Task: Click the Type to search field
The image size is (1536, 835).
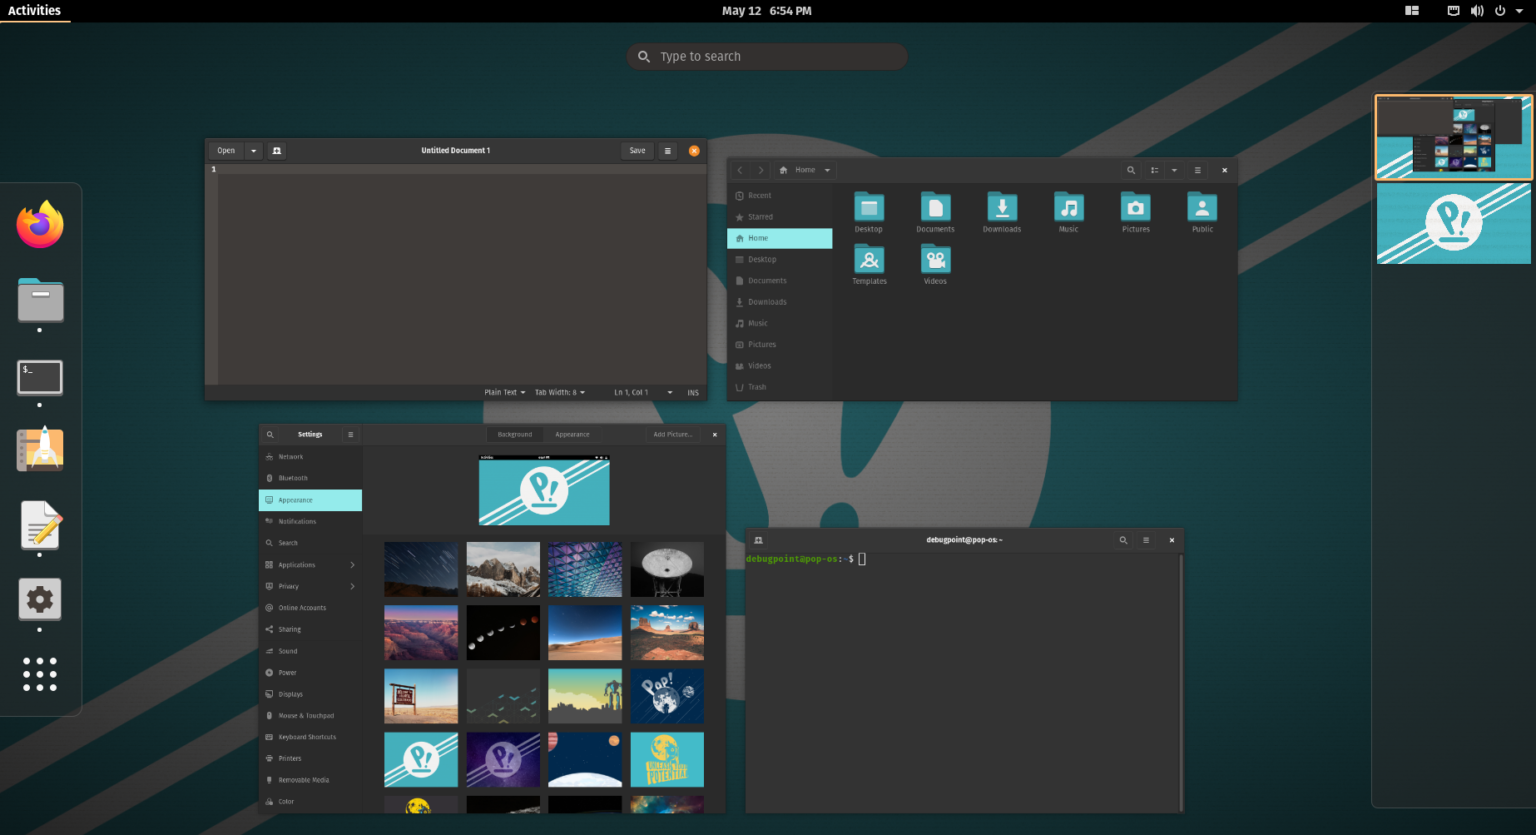Action: [767, 57]
